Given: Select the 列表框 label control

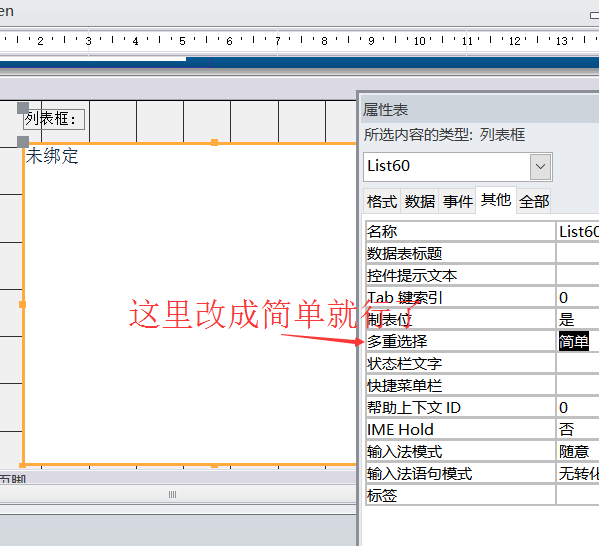Looking at the screenshot, I should [53, 119].
